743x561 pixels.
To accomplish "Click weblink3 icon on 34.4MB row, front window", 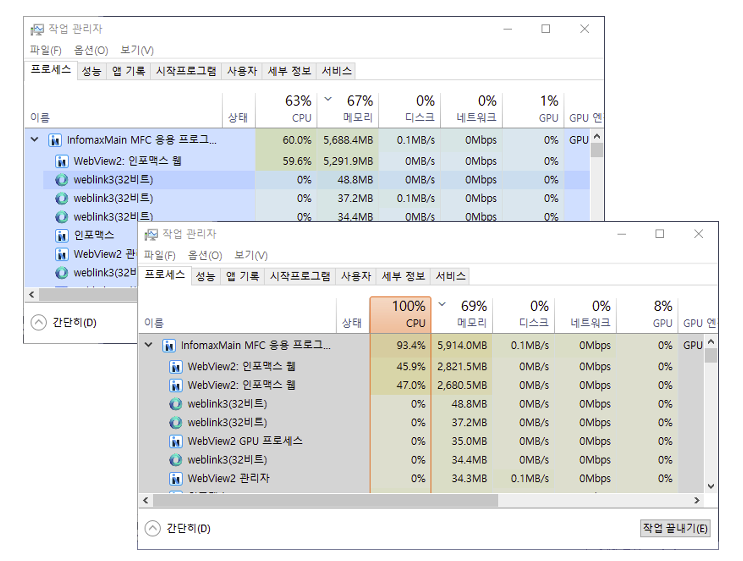I will click(x=176, y=460).
